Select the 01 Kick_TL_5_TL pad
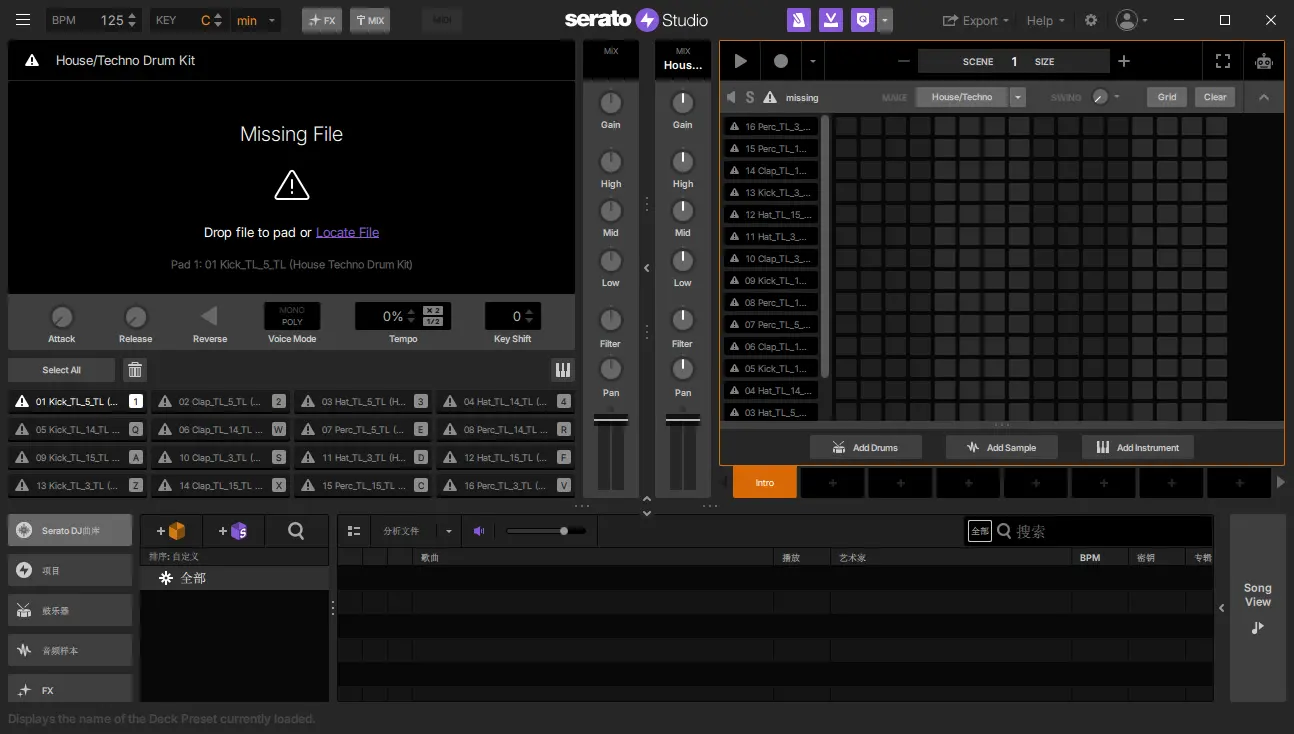Screen dimensions: 1294x734 [75, 401]
